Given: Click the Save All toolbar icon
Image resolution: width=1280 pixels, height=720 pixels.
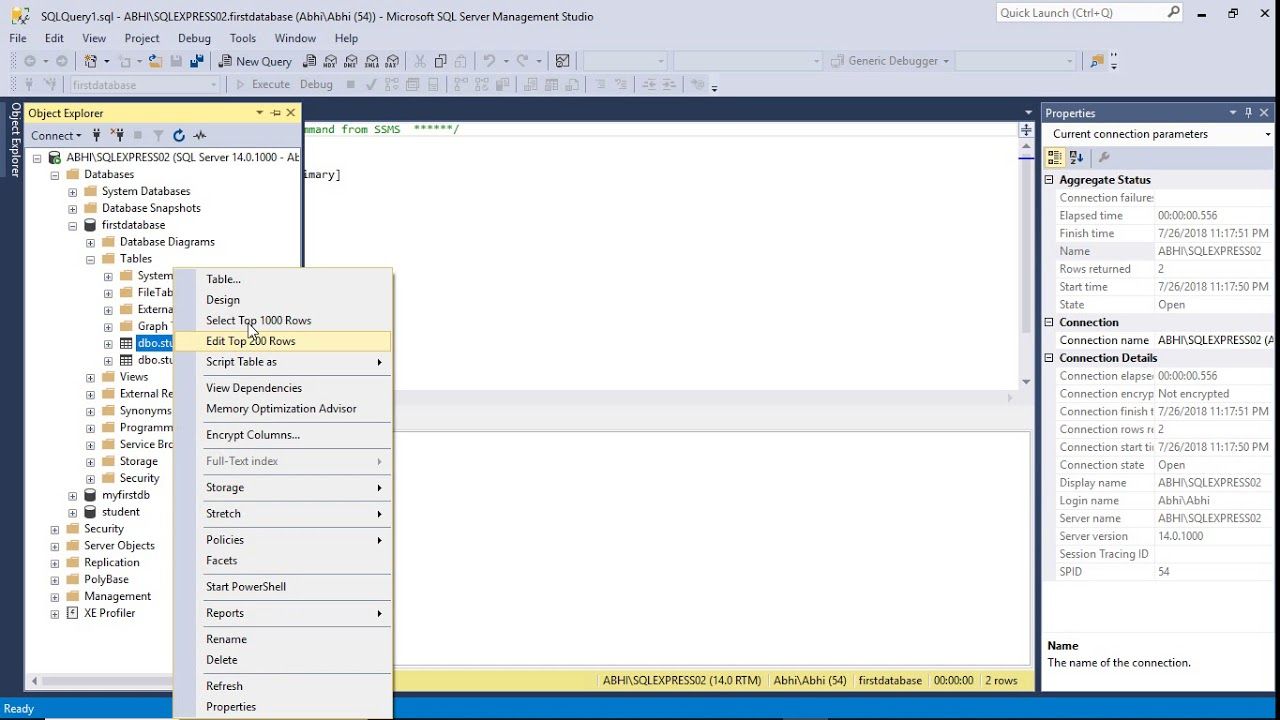Looking at the screenshot, I should click(x=196, y=61).
